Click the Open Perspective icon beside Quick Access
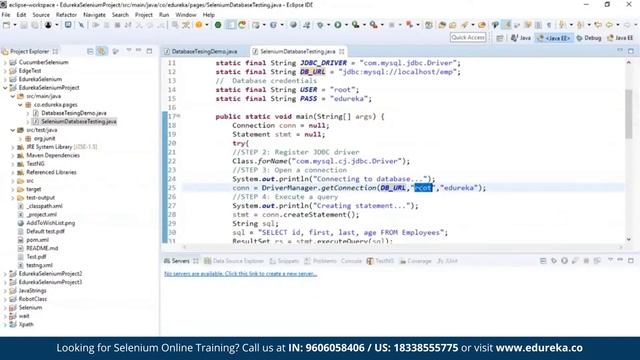Viewport: 640px width, 360px height. (500, 38)
